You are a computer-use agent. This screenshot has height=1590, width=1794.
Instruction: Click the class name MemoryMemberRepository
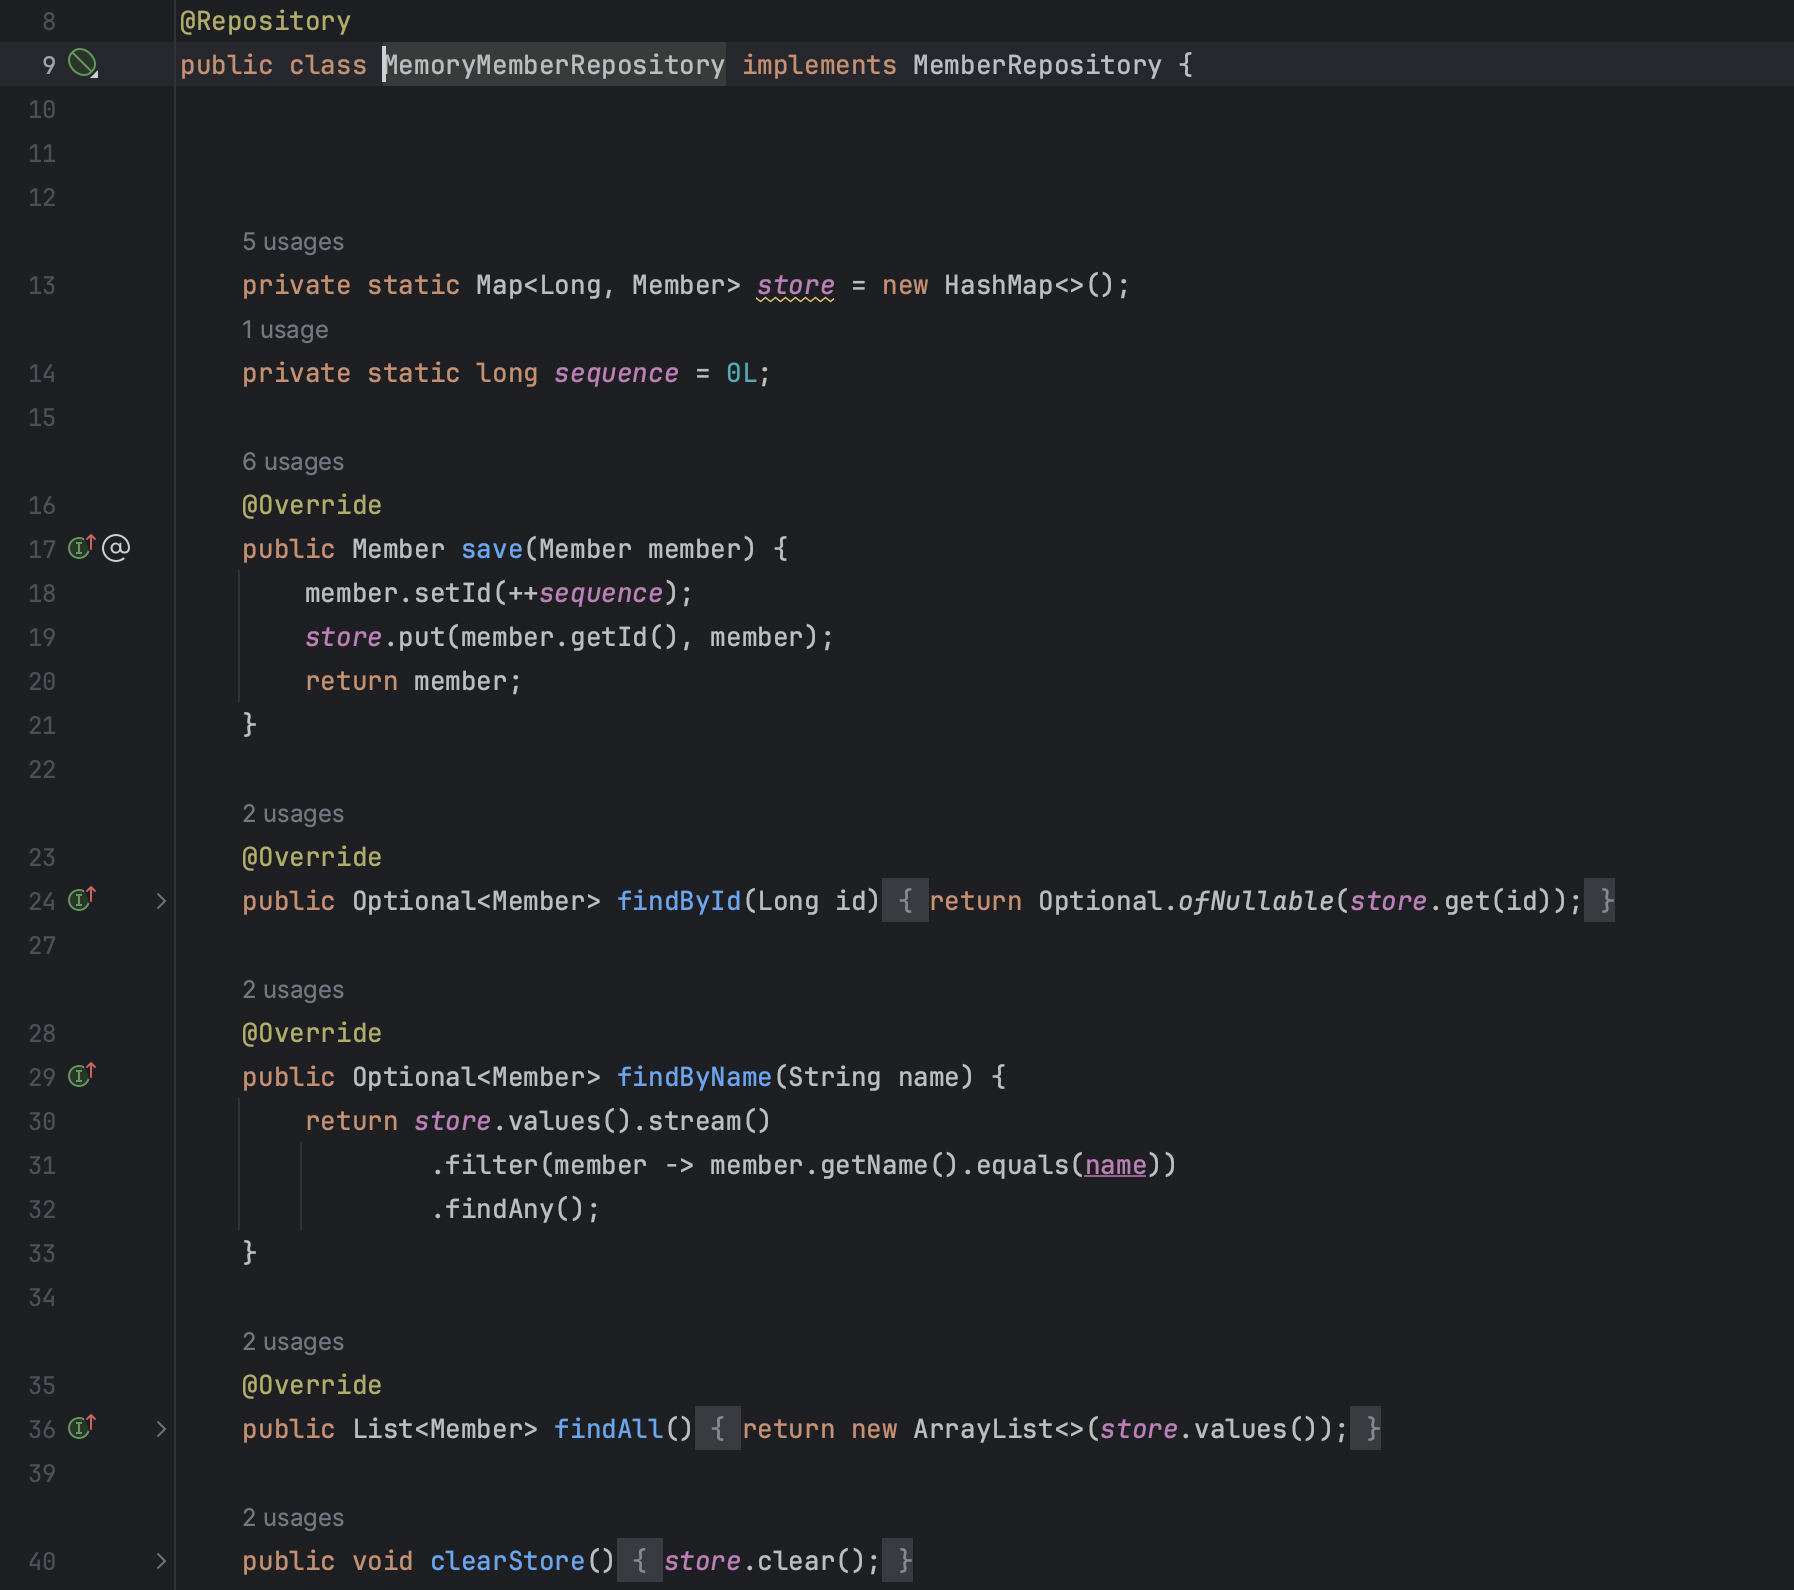tap(554, 65)
